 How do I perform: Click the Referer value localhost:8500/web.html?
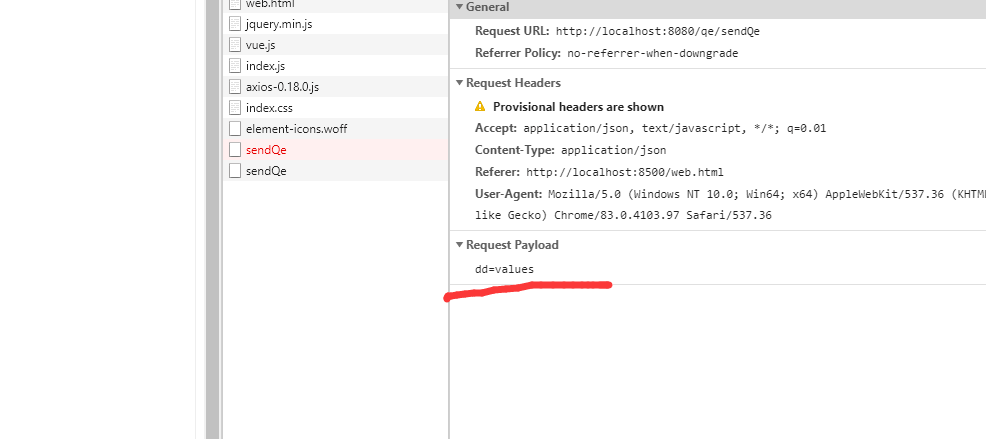tap(625, 172)
